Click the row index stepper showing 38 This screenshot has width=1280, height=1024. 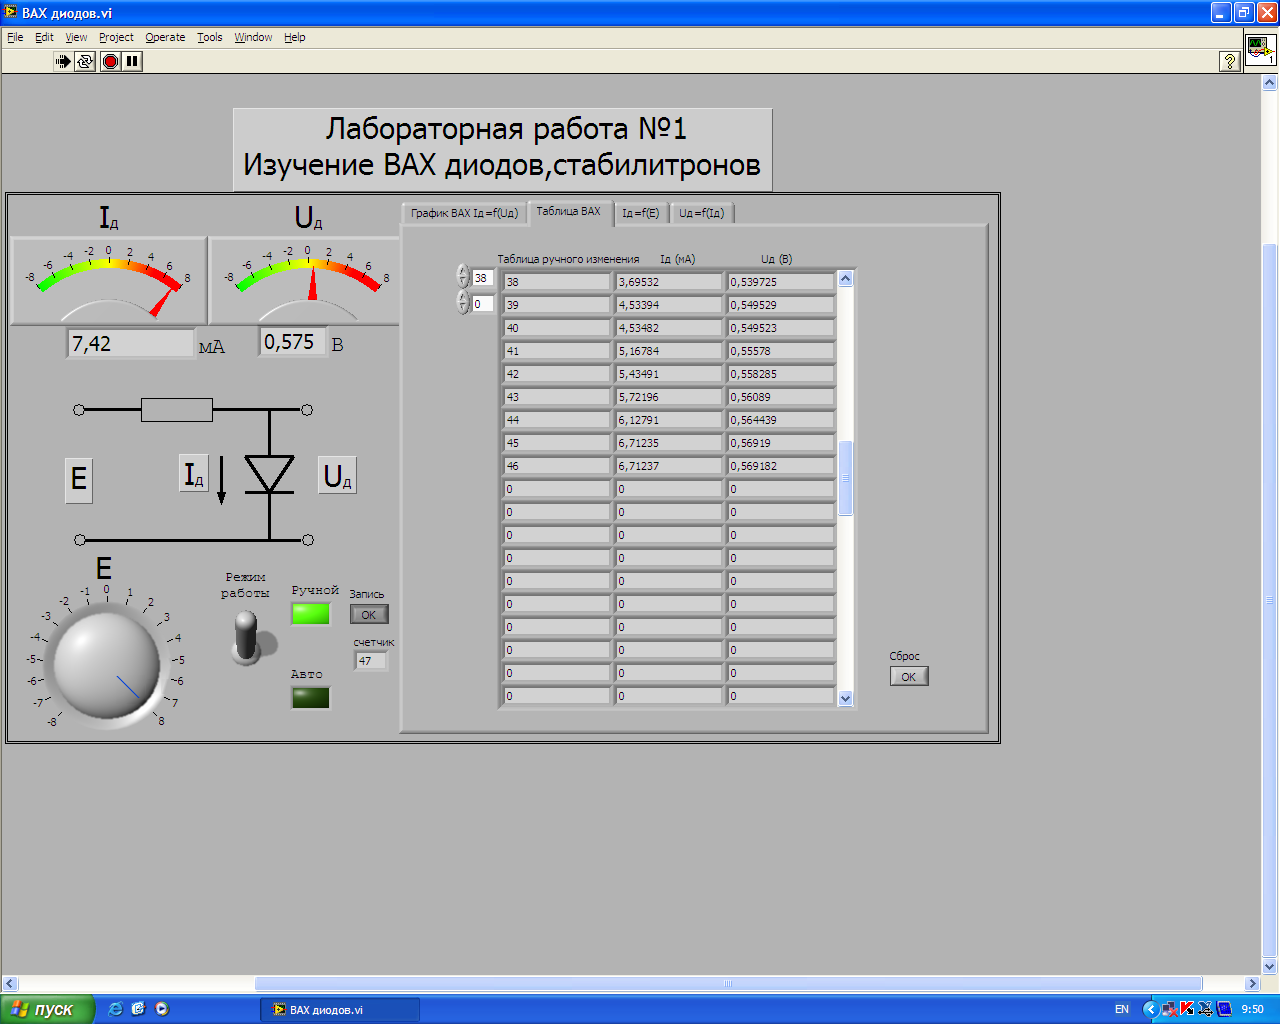pos(462,277)
